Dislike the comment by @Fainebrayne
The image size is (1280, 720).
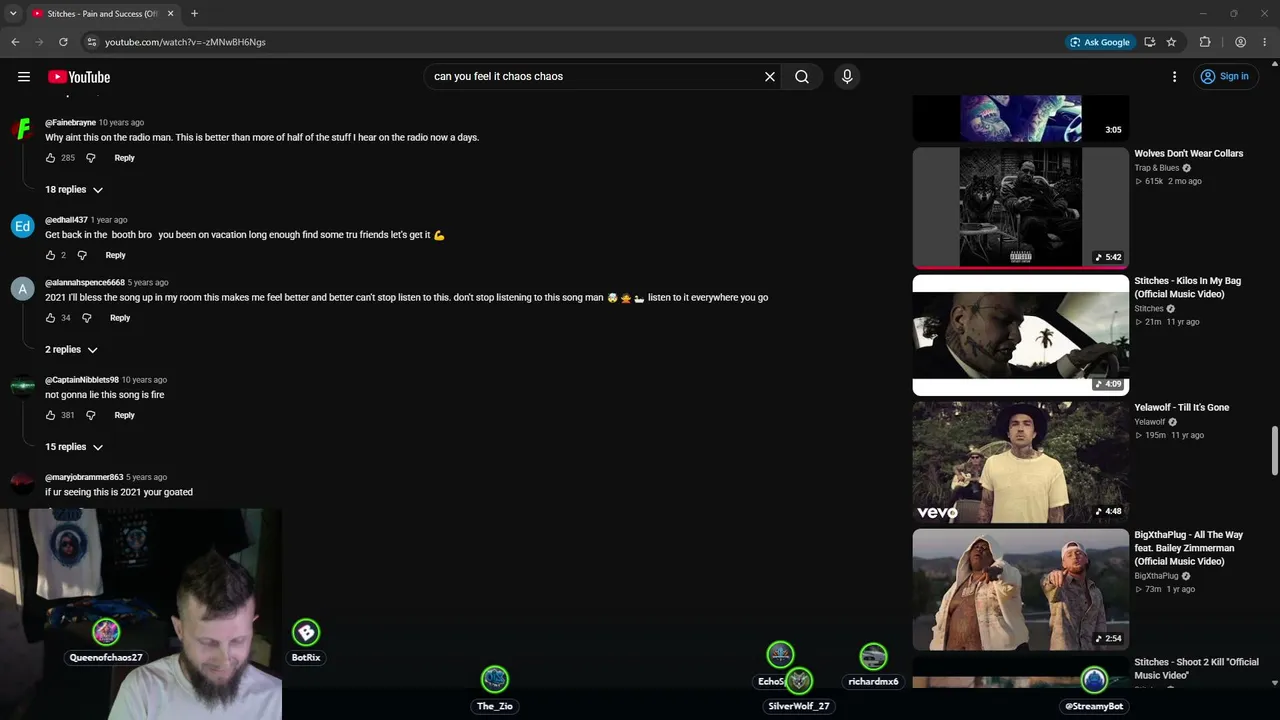point(90,158)
